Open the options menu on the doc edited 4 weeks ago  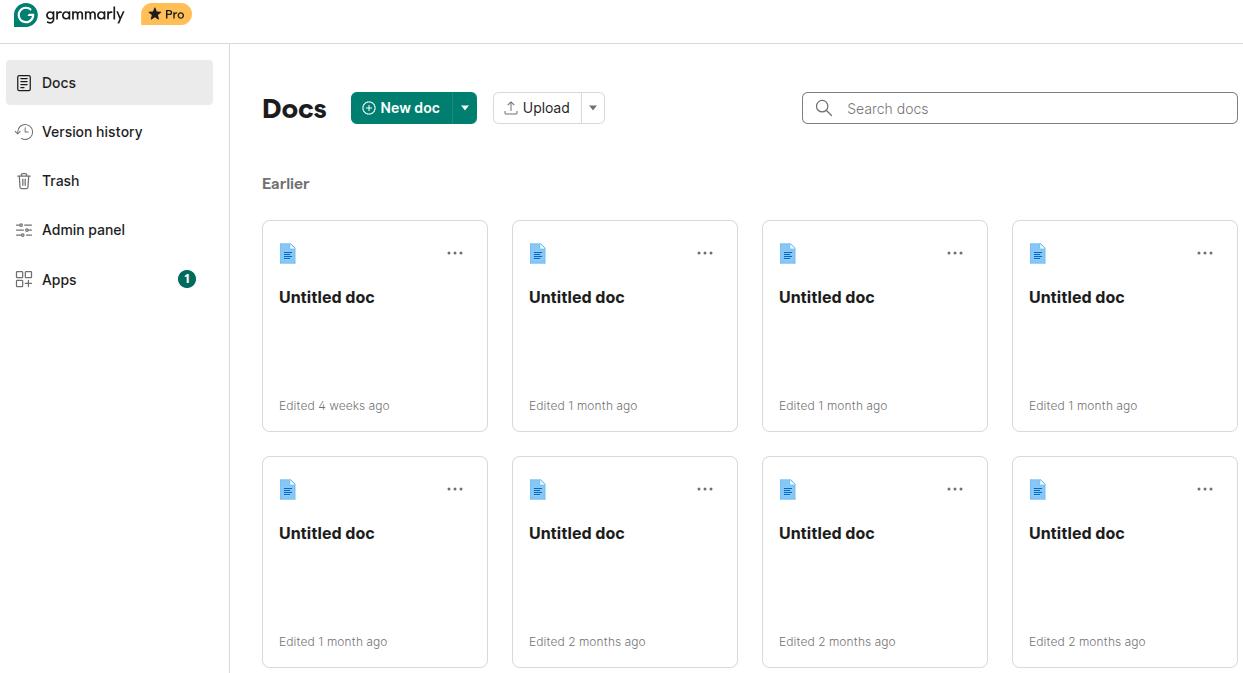pos(455,253)
